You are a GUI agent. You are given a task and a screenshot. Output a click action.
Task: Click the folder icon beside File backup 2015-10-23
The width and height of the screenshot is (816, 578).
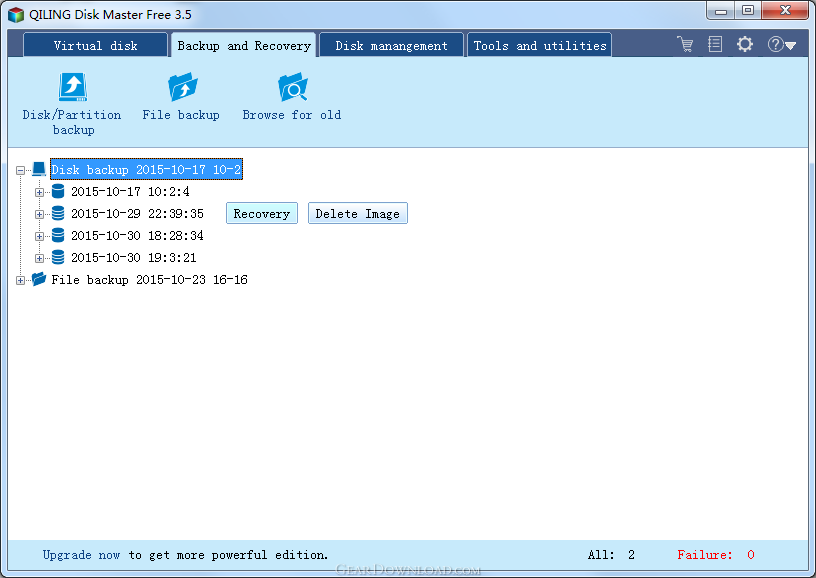pos(39,279)
